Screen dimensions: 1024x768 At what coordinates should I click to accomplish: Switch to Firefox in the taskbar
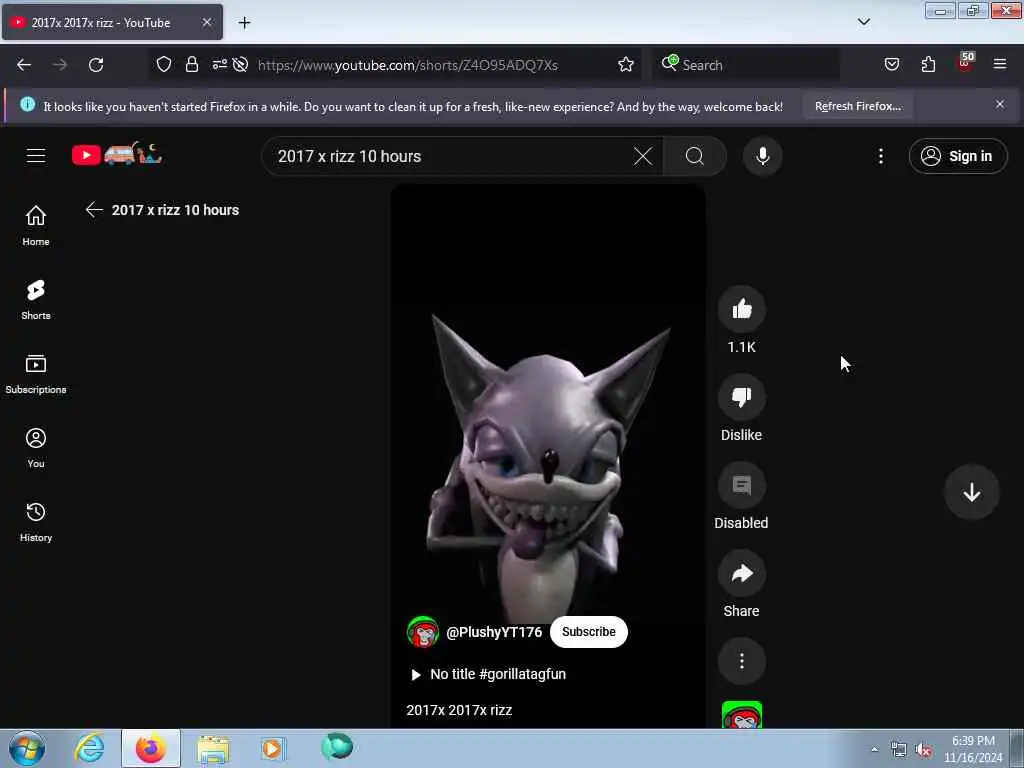(151, 748)
